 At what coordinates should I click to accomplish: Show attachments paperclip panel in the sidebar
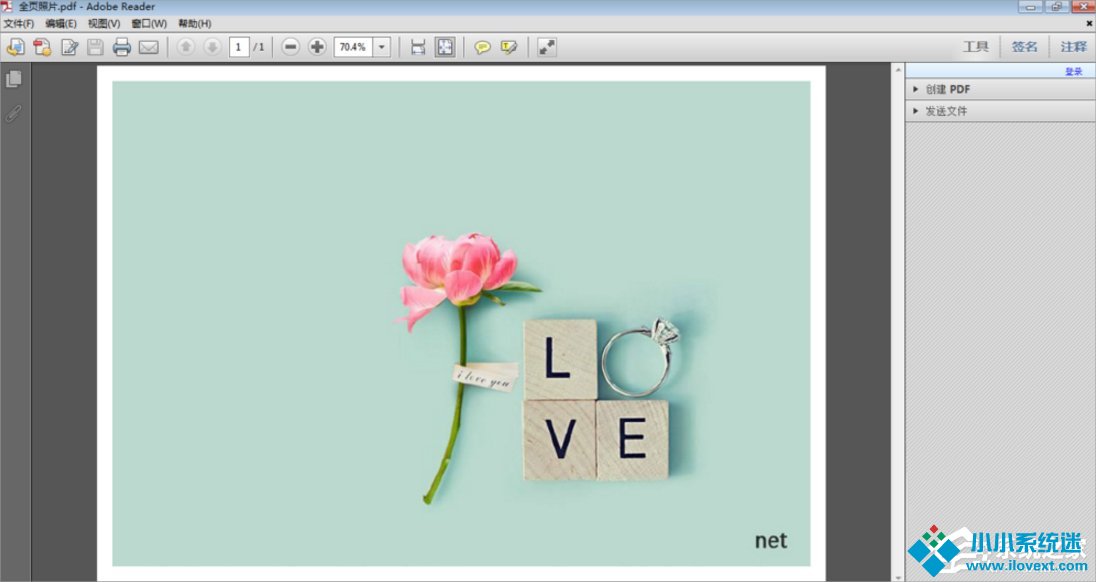pos(13,112)
